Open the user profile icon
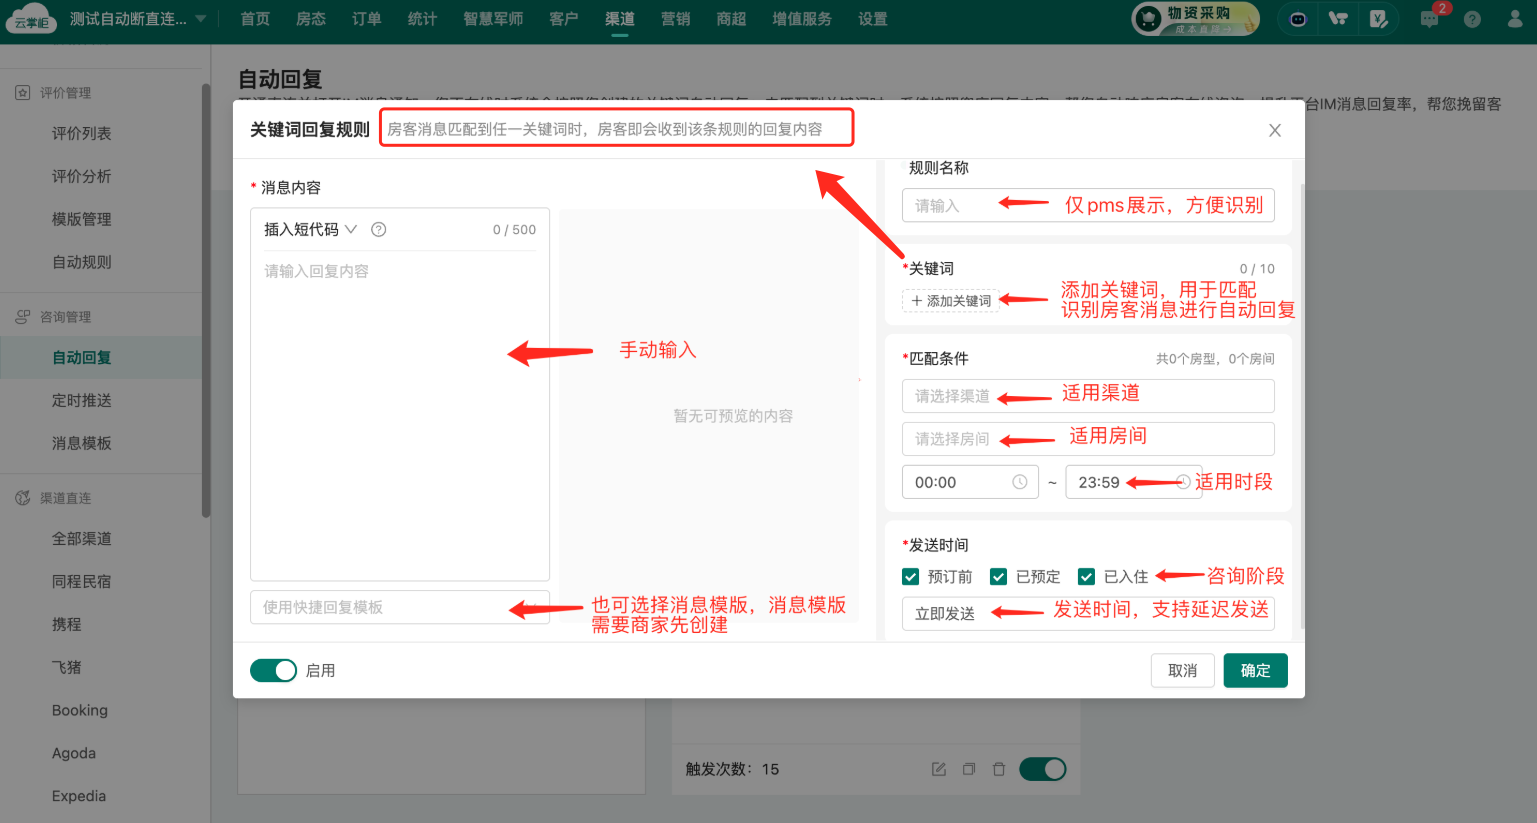1537x823 pixels. pyautogui.click(x=1515, y=19)
